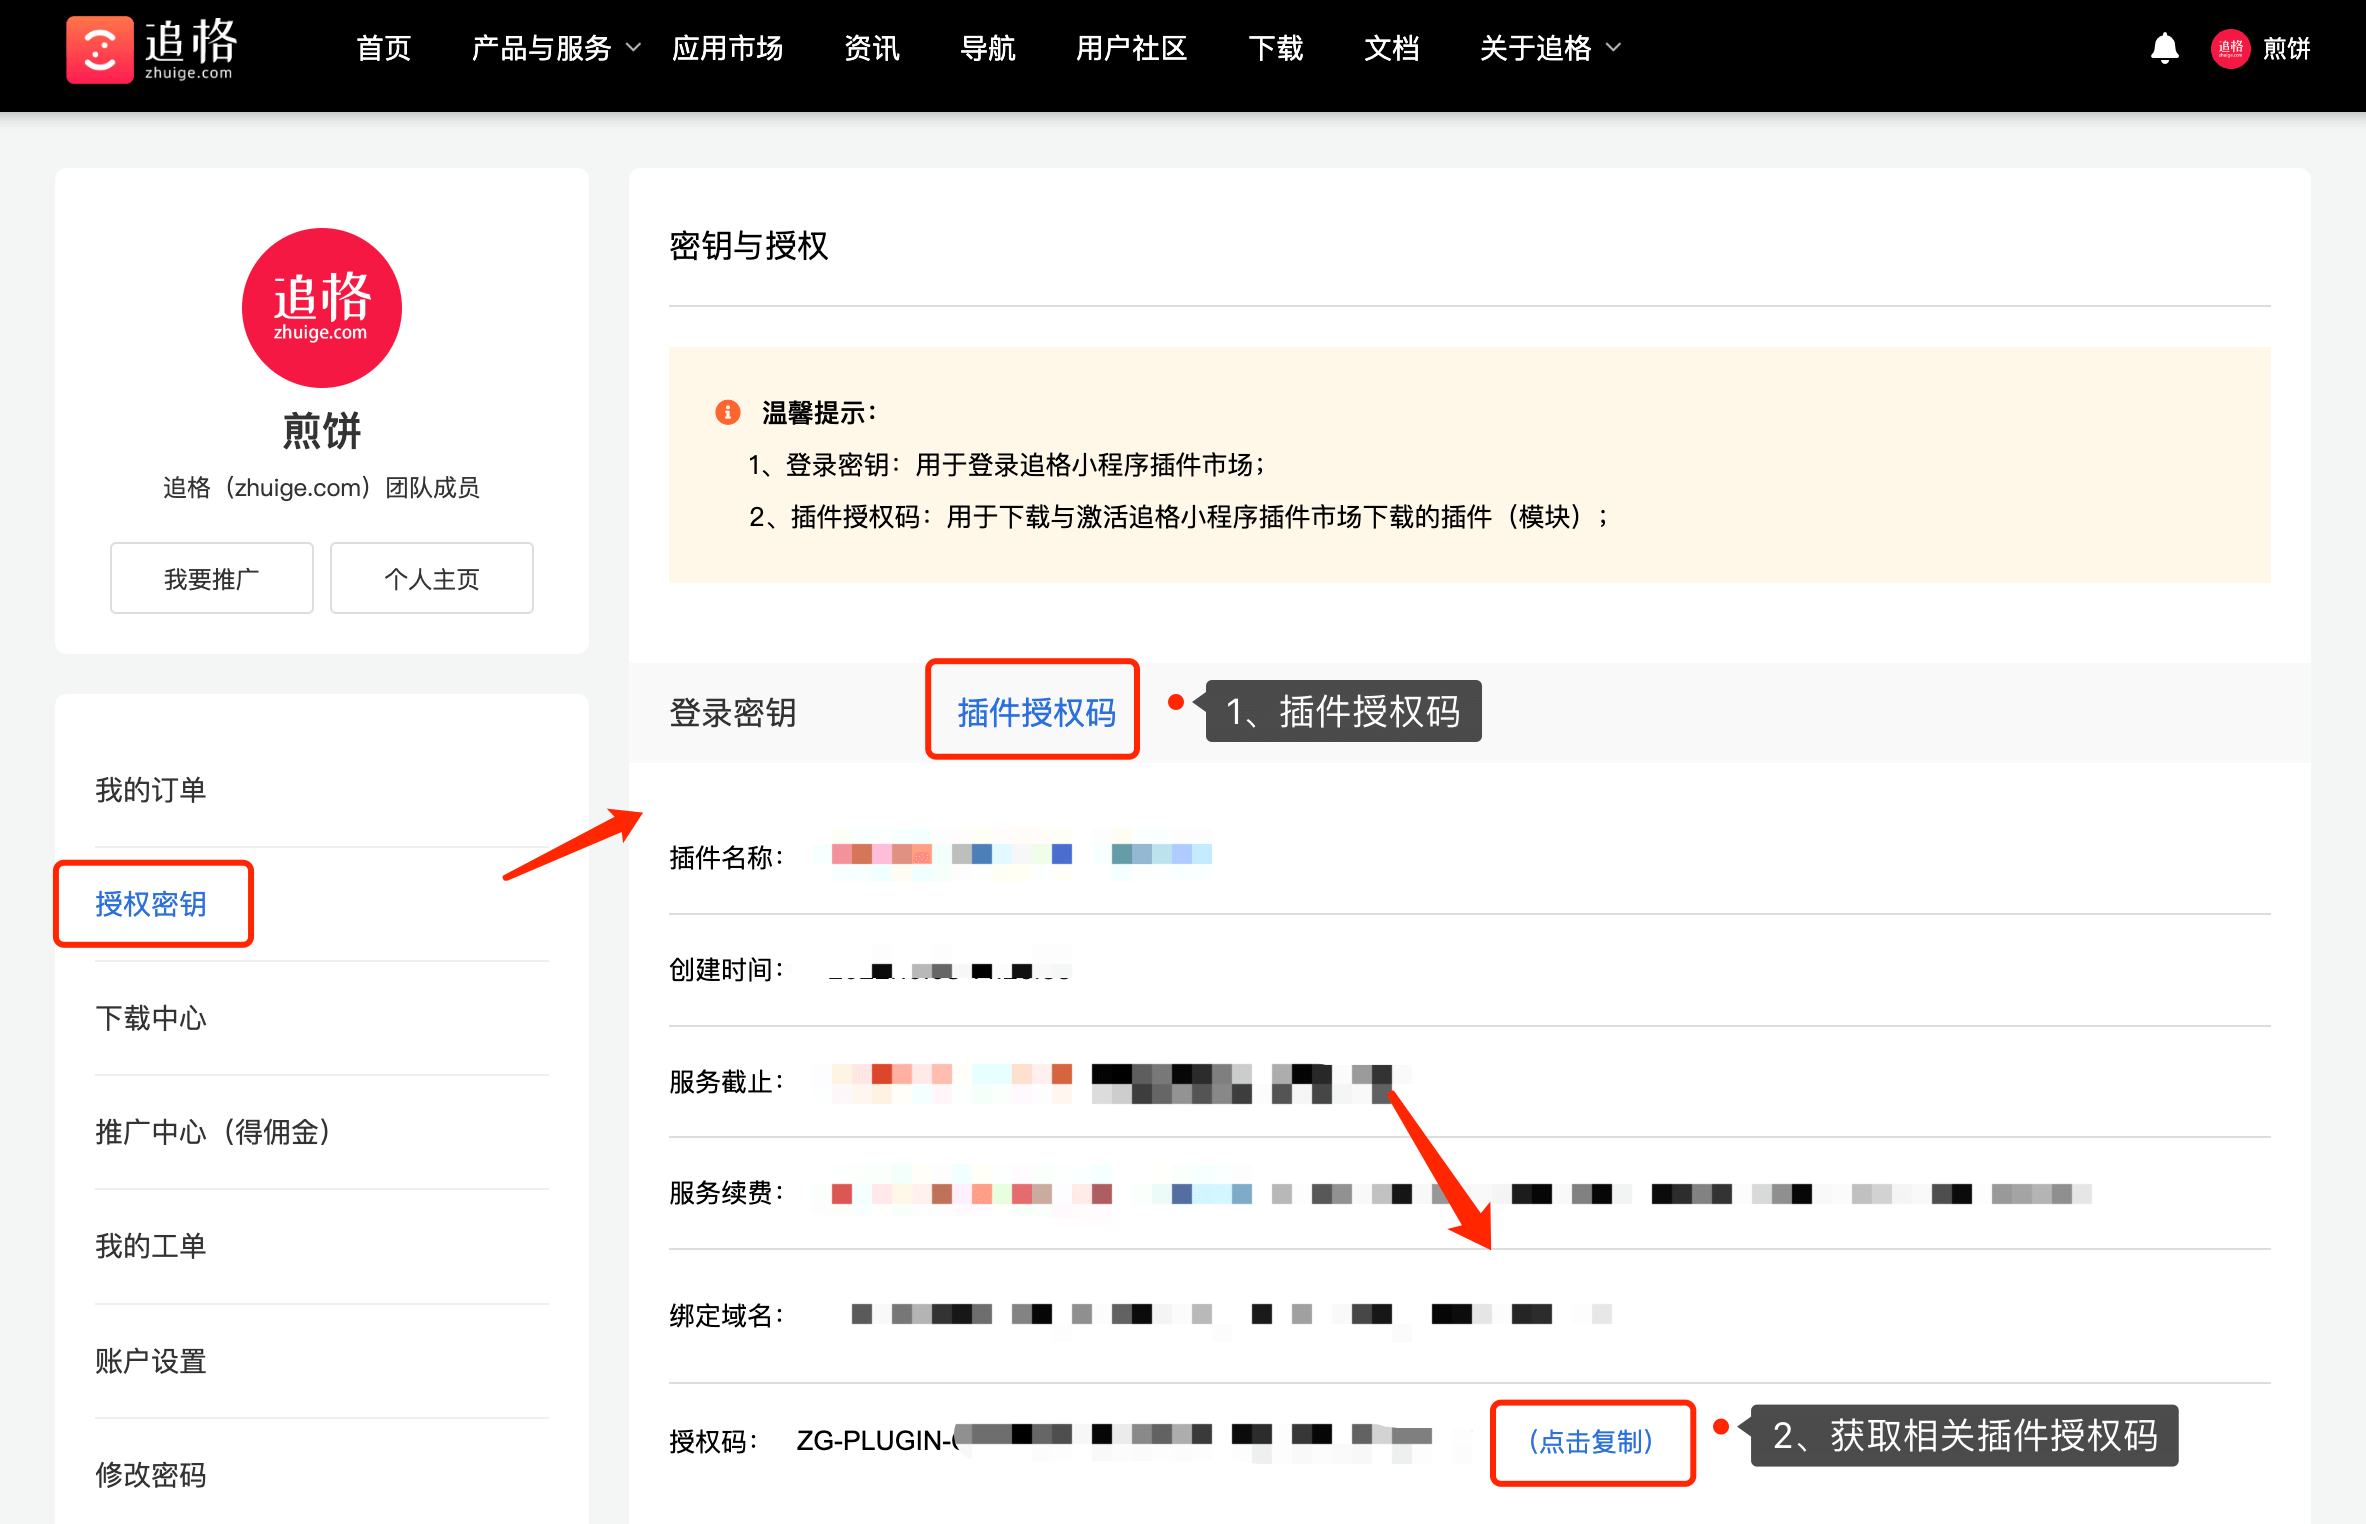The width and height of the screenshot is (2366, 1524).
Task: Open 导航 in top navigation
Action: pyautogui.click(x=988, y=48)
